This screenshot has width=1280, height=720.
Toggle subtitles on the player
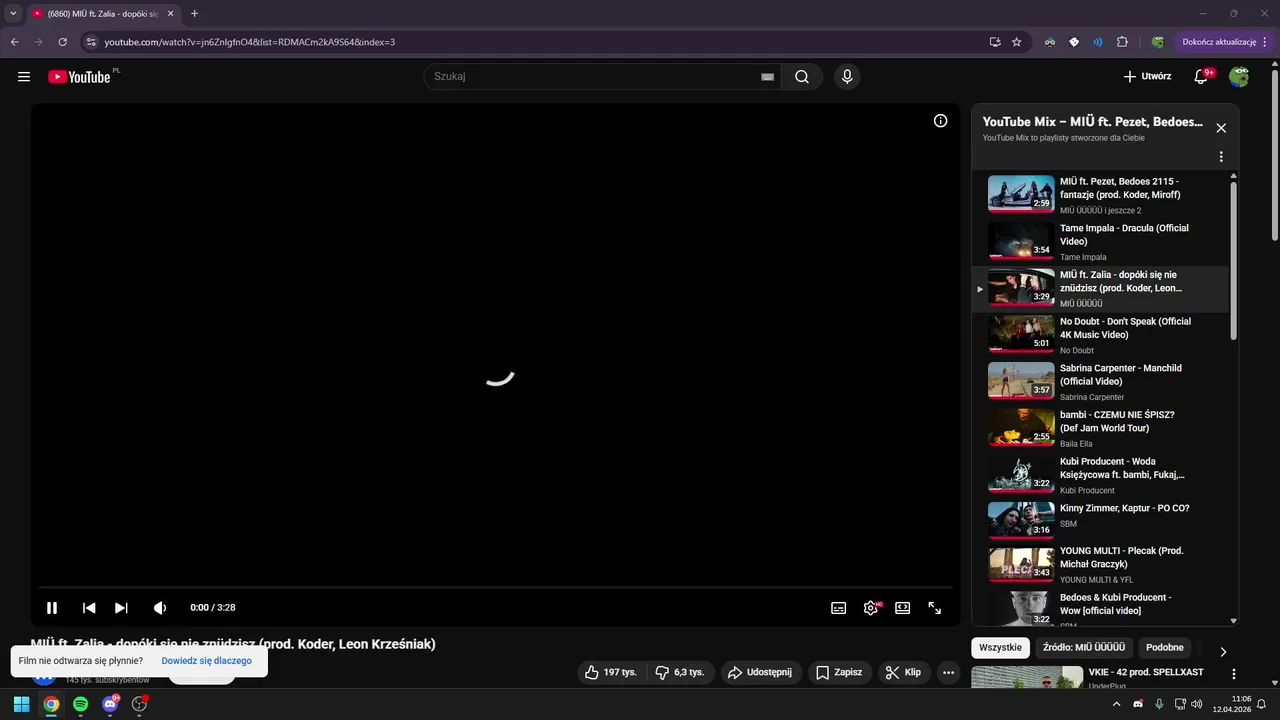click(x=838, y=608)
